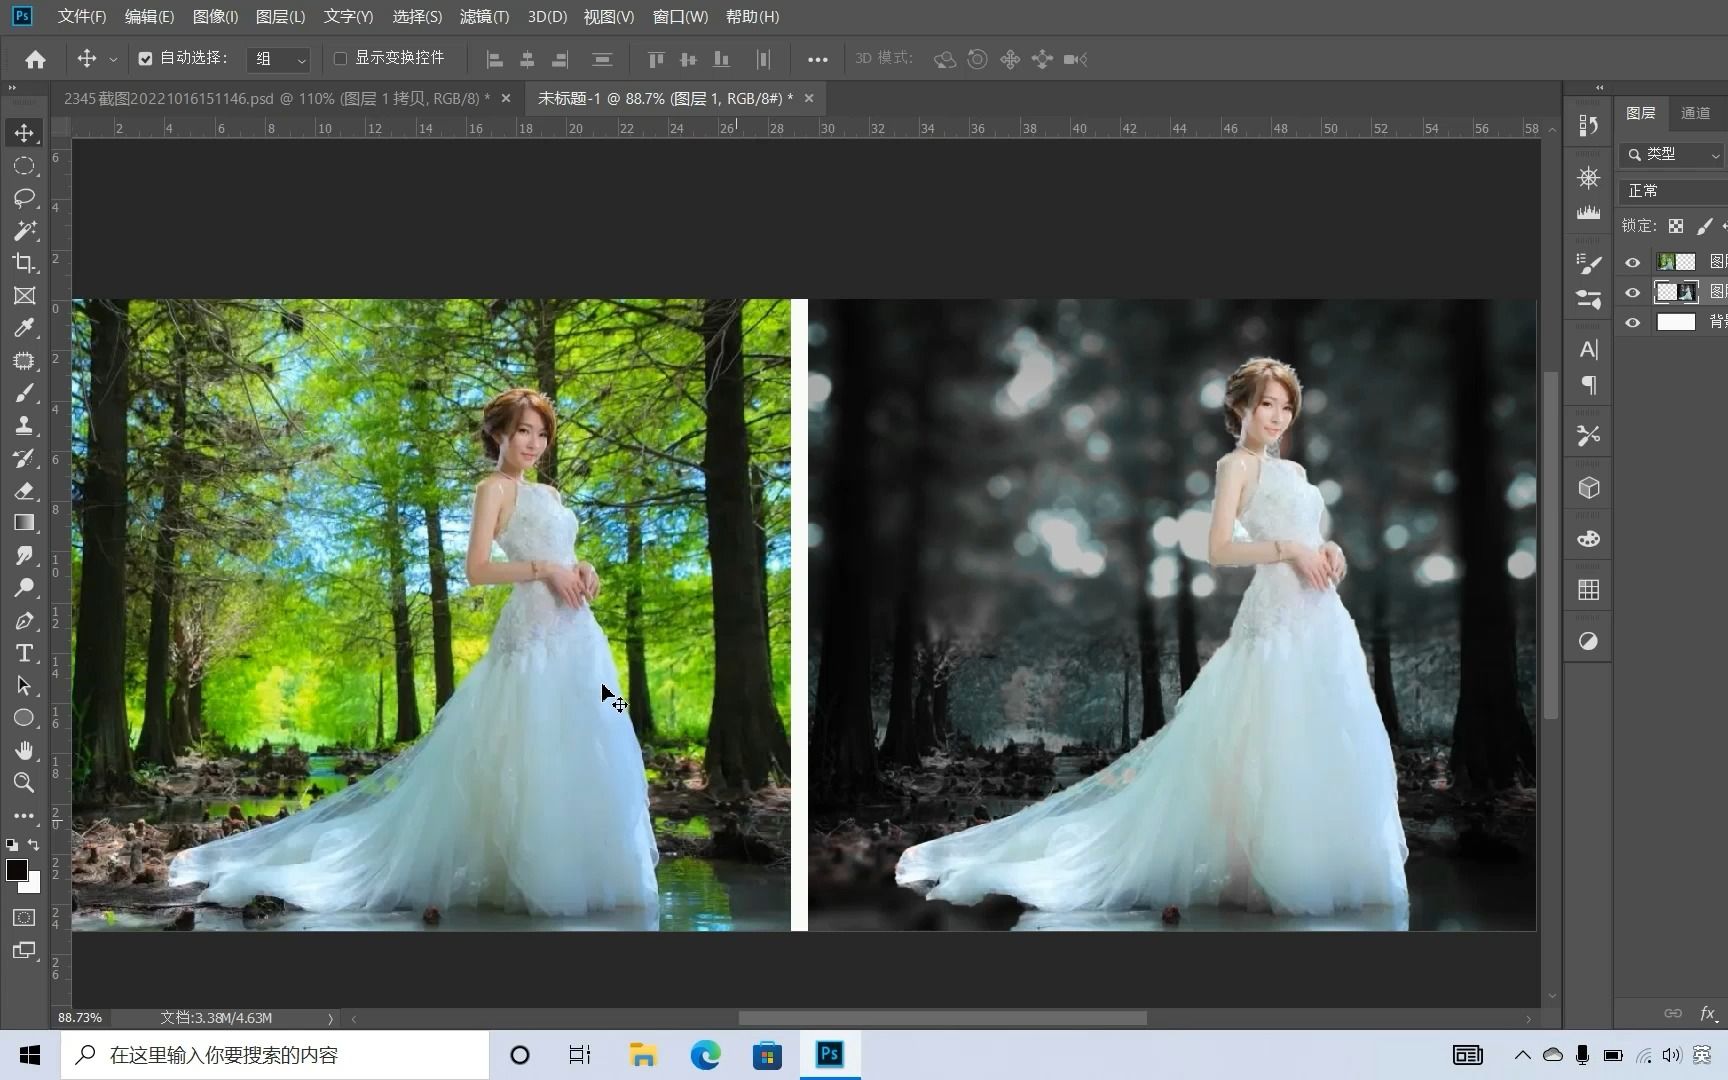Open the 窗口(W) menu
1728x1080 pixels.
680,17
